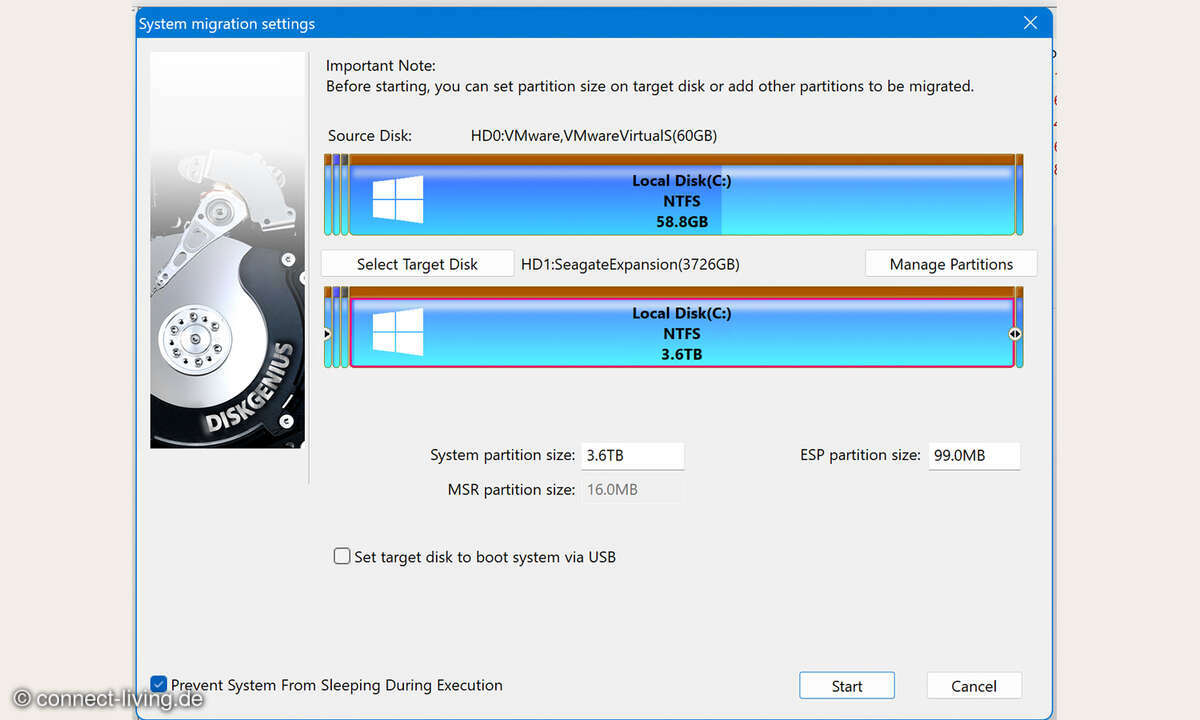
Task: Click the MSR partition size field
Action: (x=632, y=490)
